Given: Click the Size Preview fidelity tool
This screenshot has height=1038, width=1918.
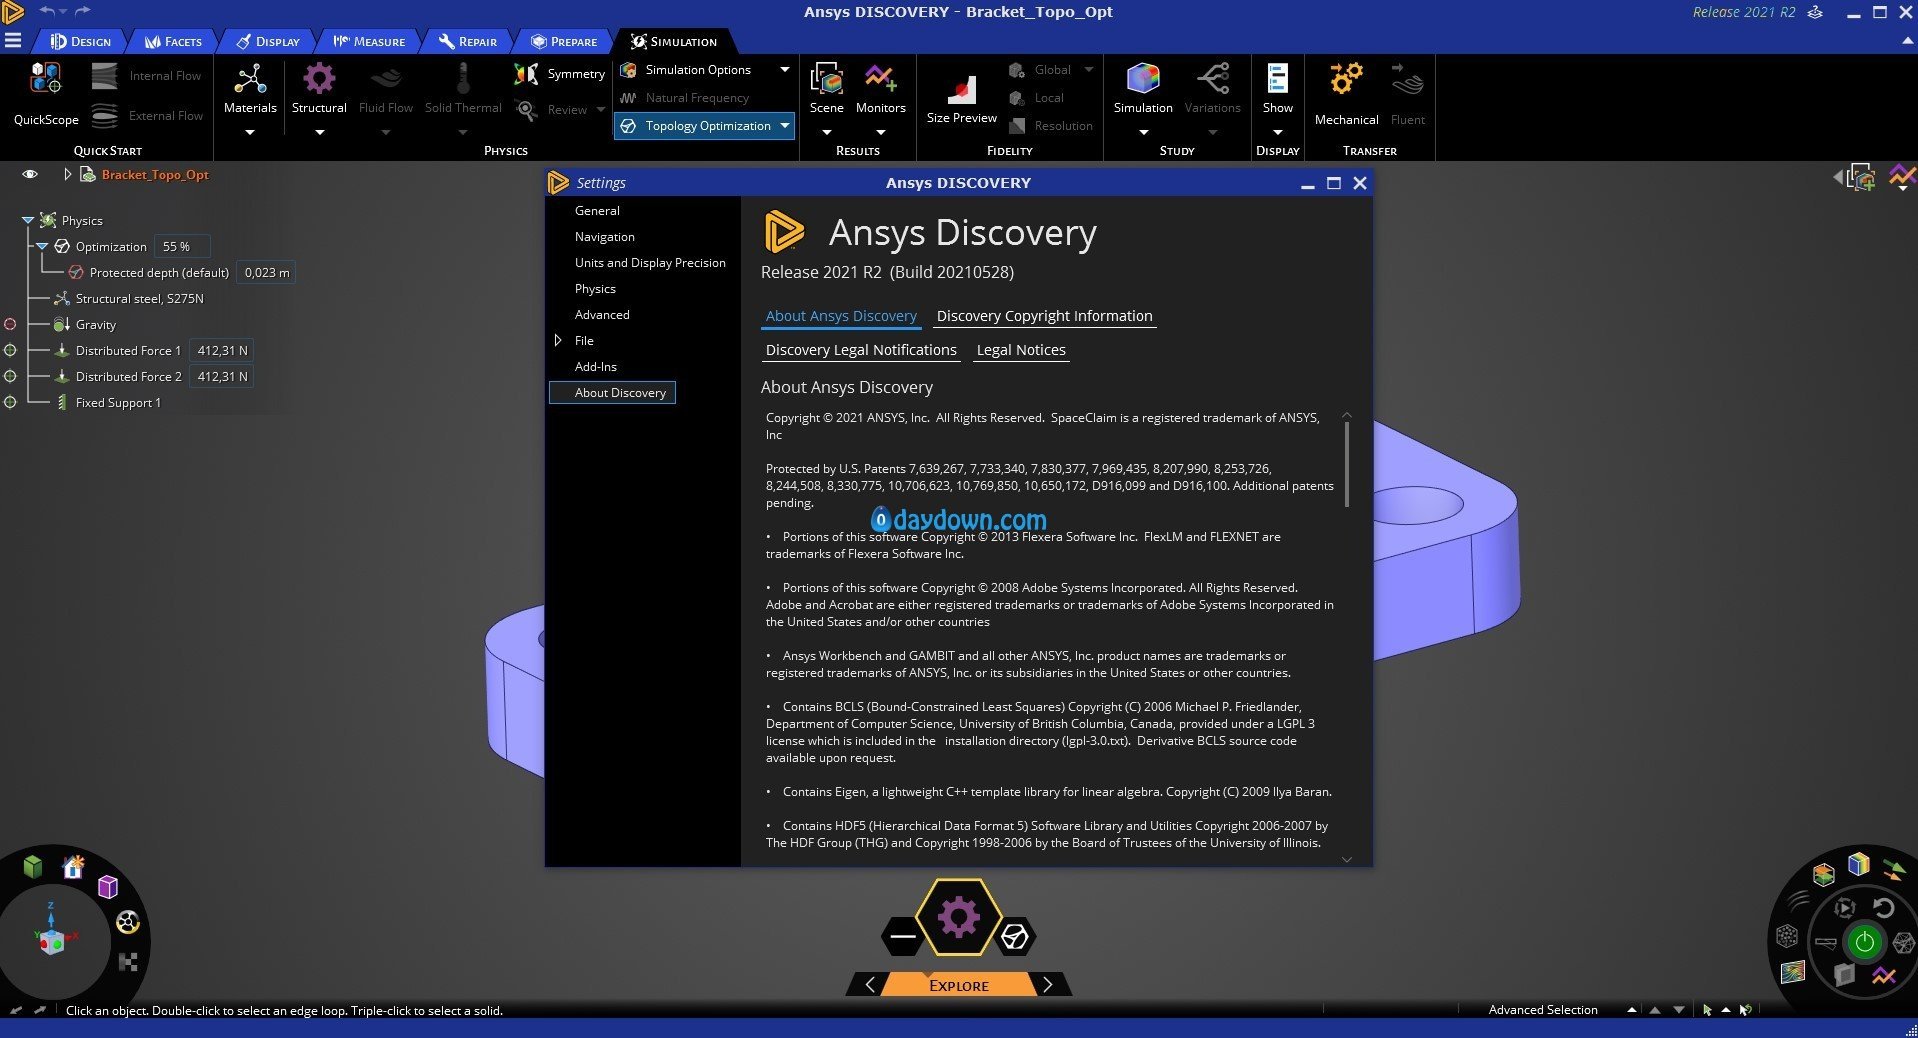Looking at the screenshot, I should 961,98.
